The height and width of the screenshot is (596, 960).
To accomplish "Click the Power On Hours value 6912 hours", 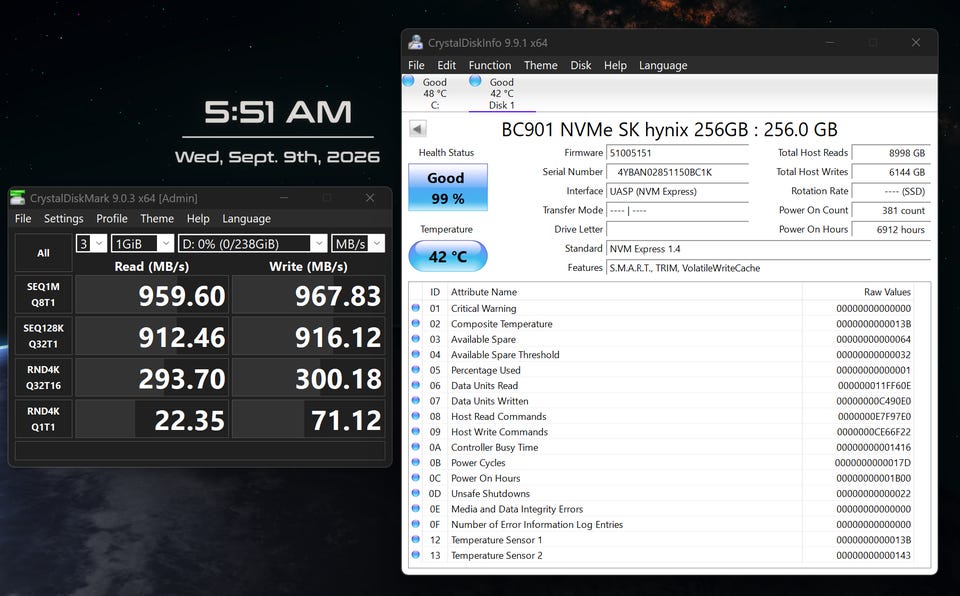I will point(891,230).
